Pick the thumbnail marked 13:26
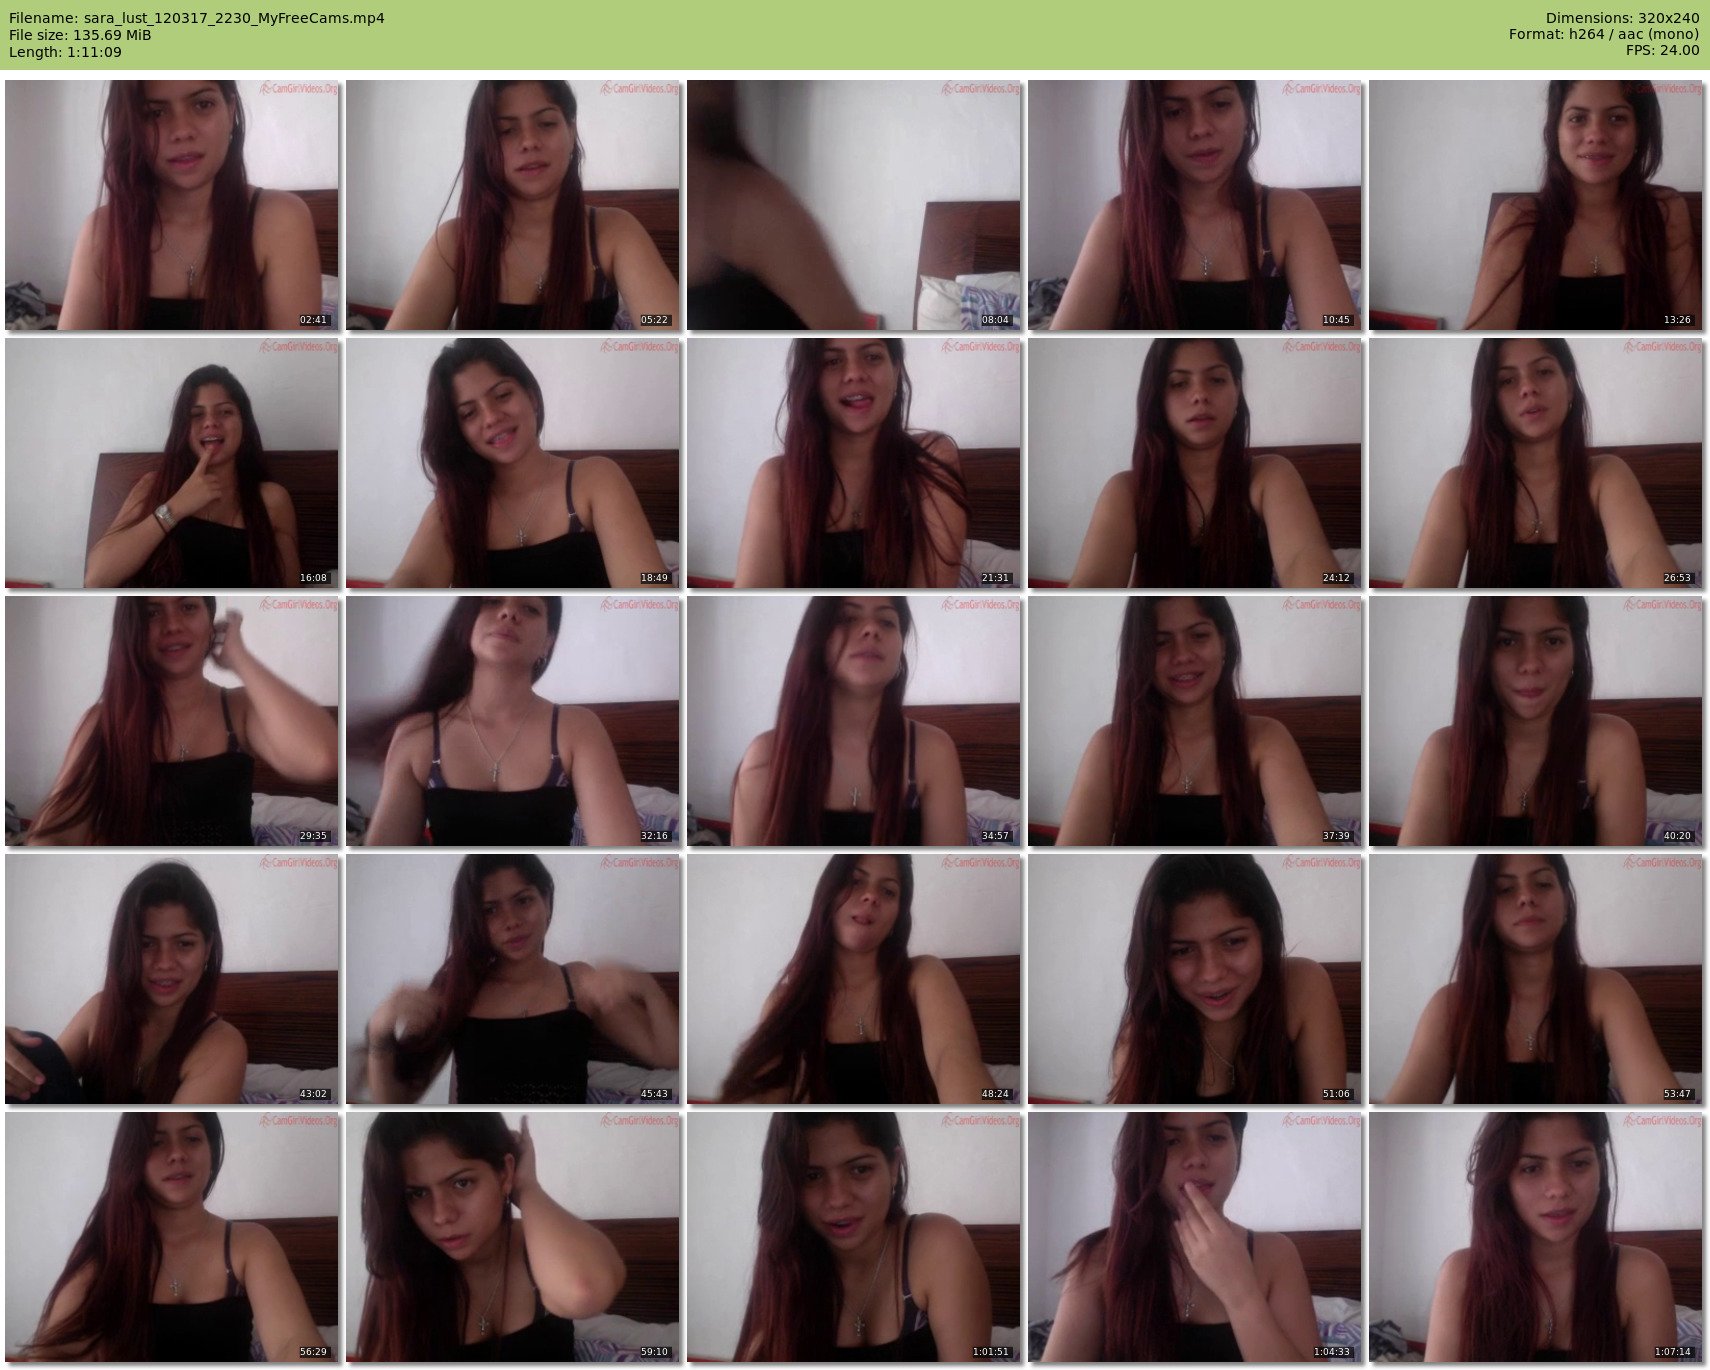This screenshot has width=1710, height=1370. point(1535,205)
